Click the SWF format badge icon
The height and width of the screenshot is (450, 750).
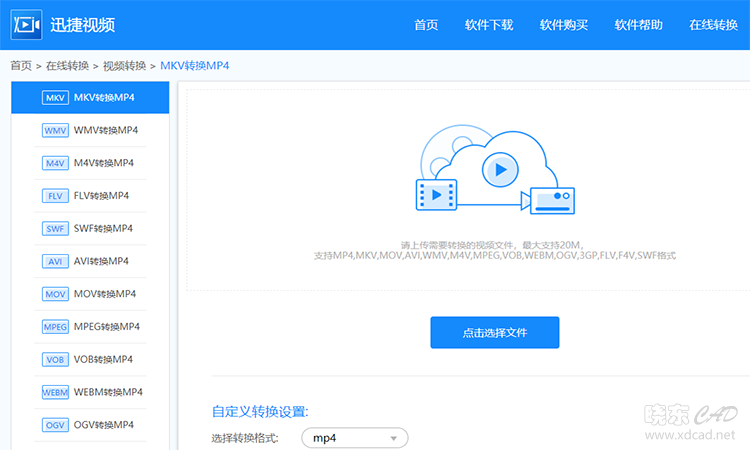[55, 229]
